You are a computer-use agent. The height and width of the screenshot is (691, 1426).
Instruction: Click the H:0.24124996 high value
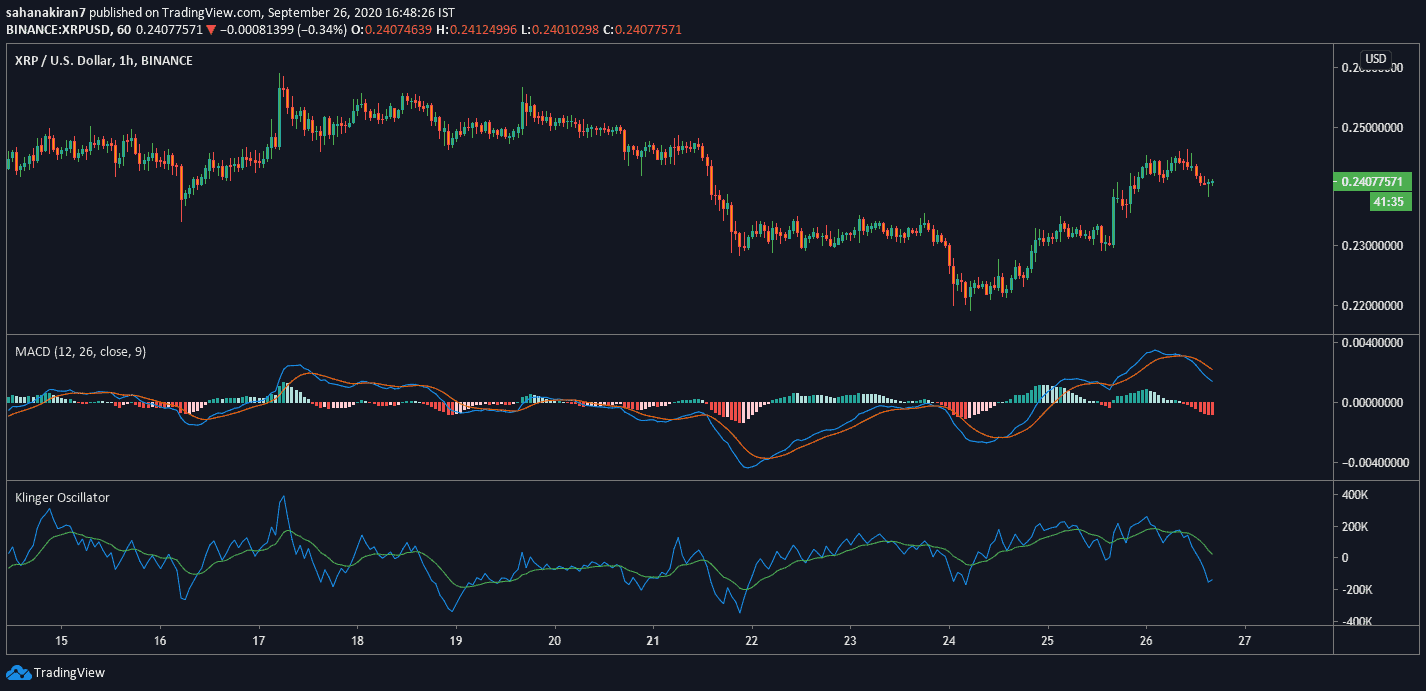point(476,30)
